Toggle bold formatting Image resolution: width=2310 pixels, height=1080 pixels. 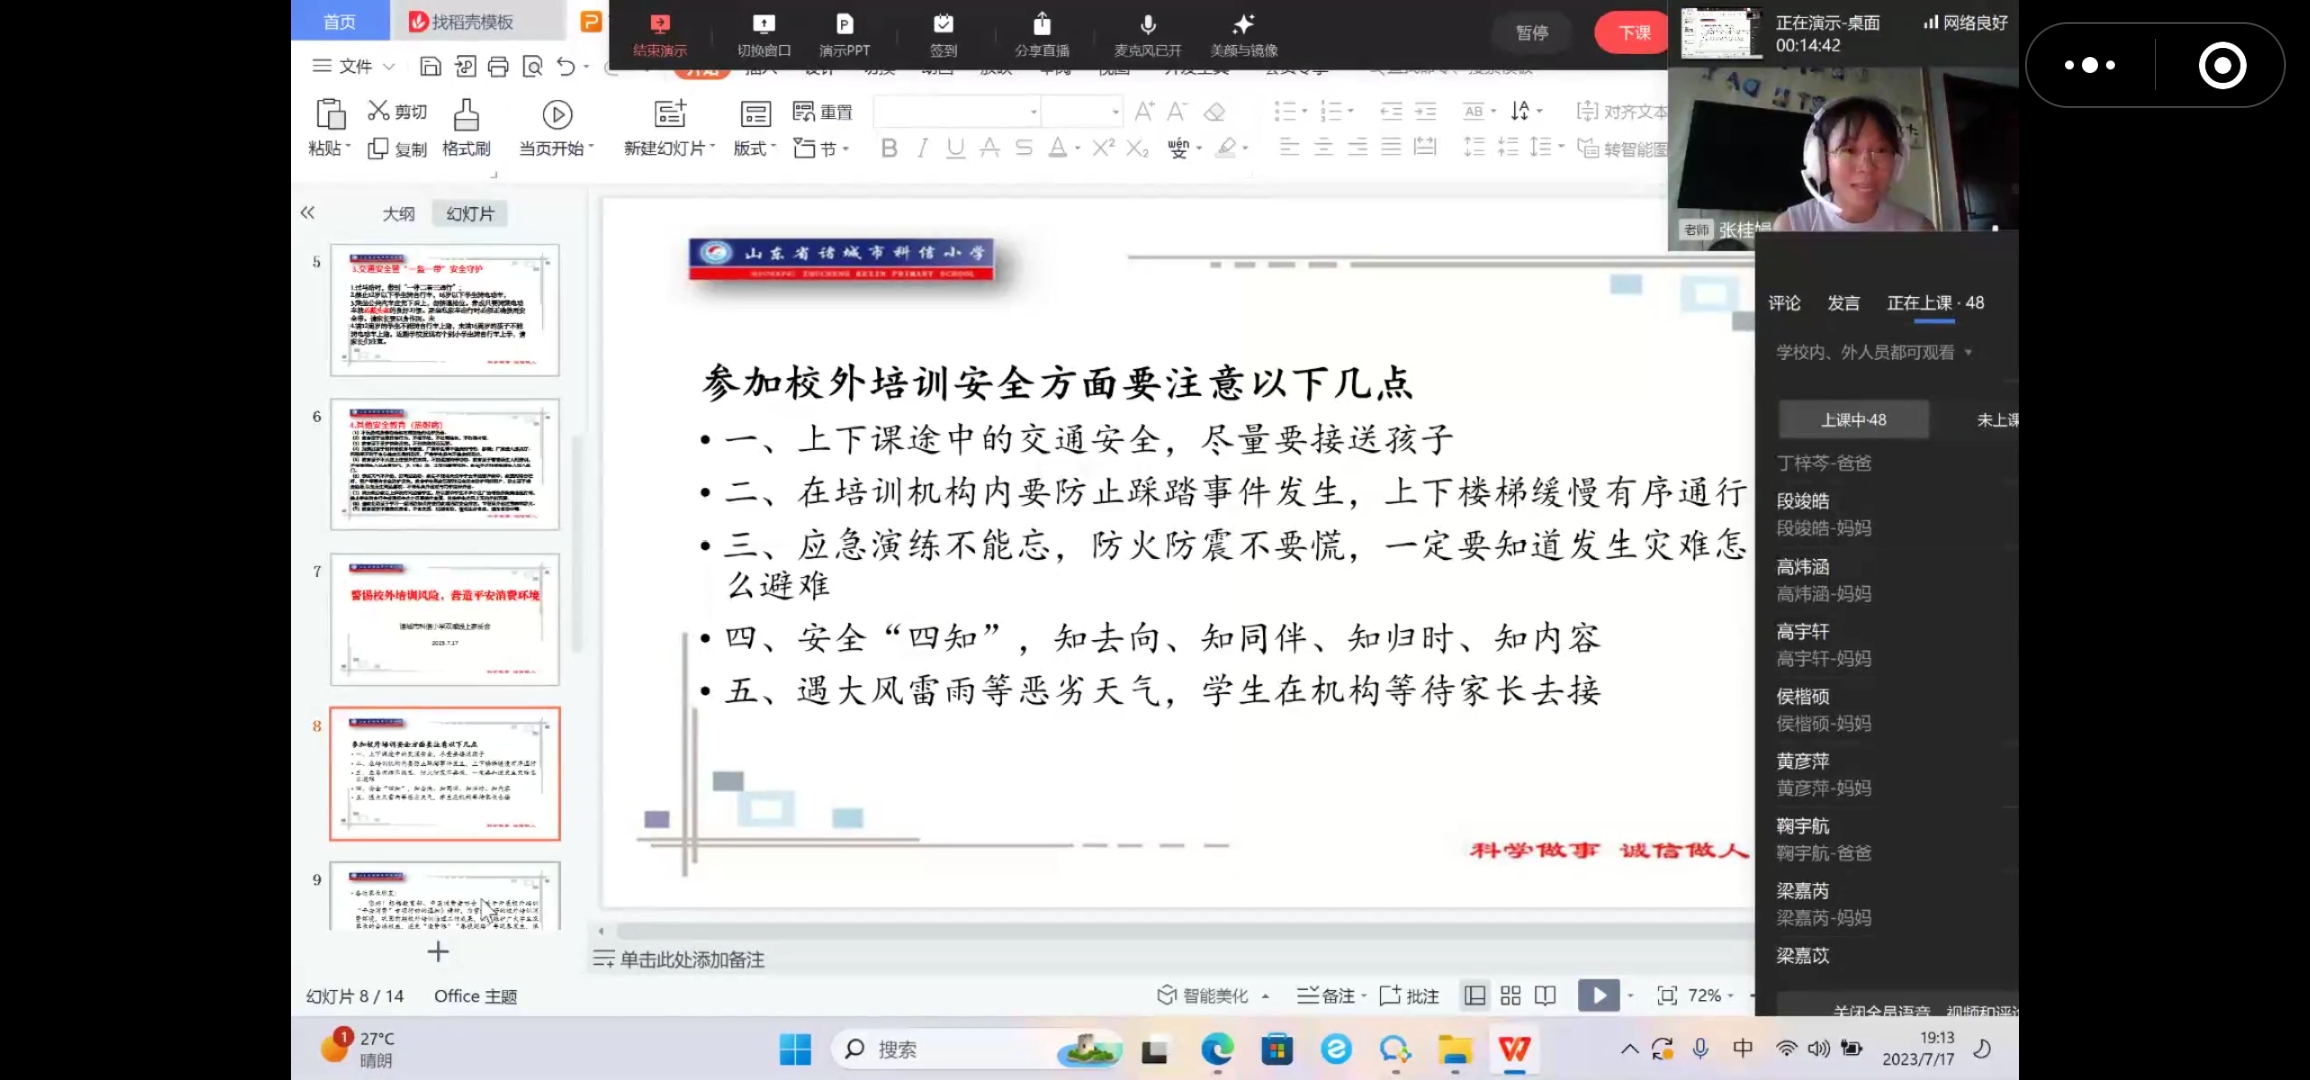[889, 148]
